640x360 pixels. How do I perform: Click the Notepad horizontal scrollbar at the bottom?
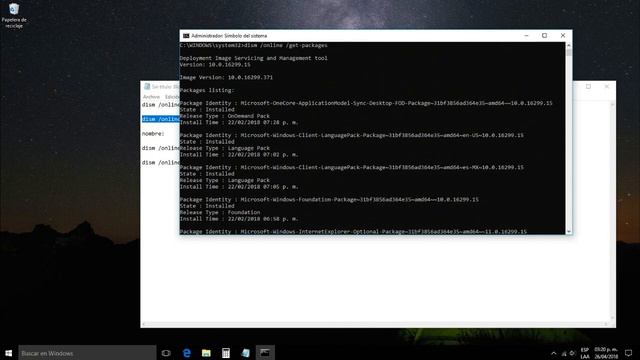375,324
